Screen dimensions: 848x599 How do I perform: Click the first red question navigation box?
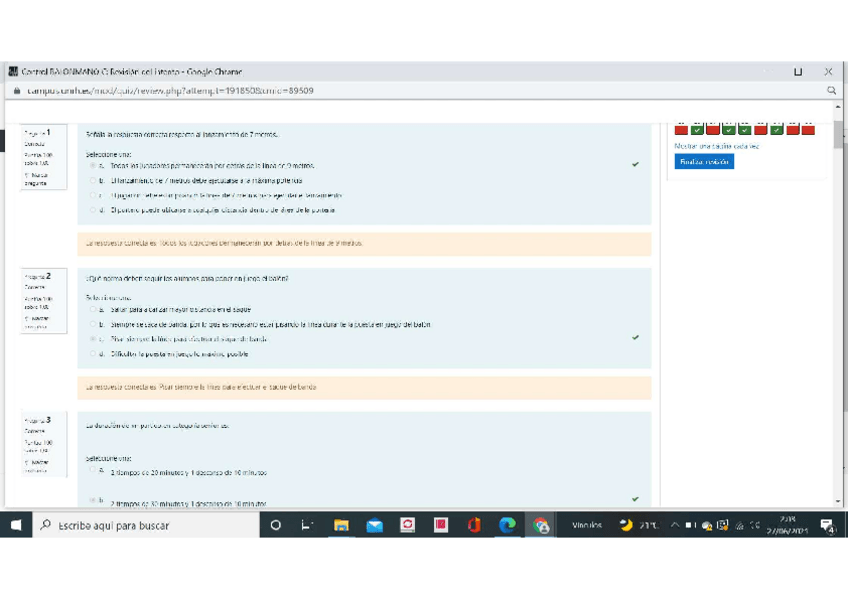(x=681, y=129)
